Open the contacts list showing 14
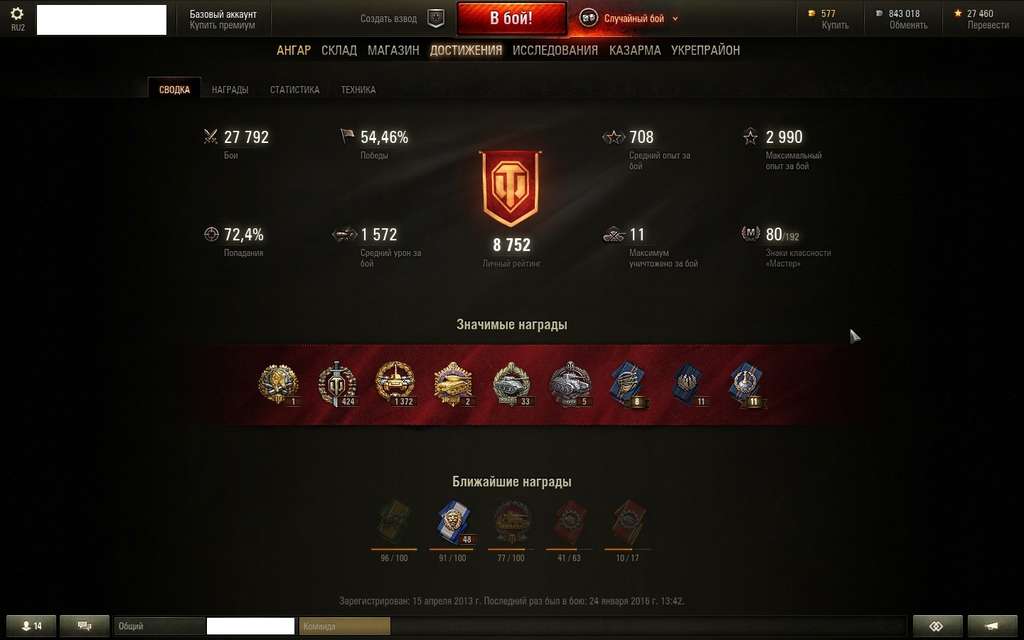 31,626
